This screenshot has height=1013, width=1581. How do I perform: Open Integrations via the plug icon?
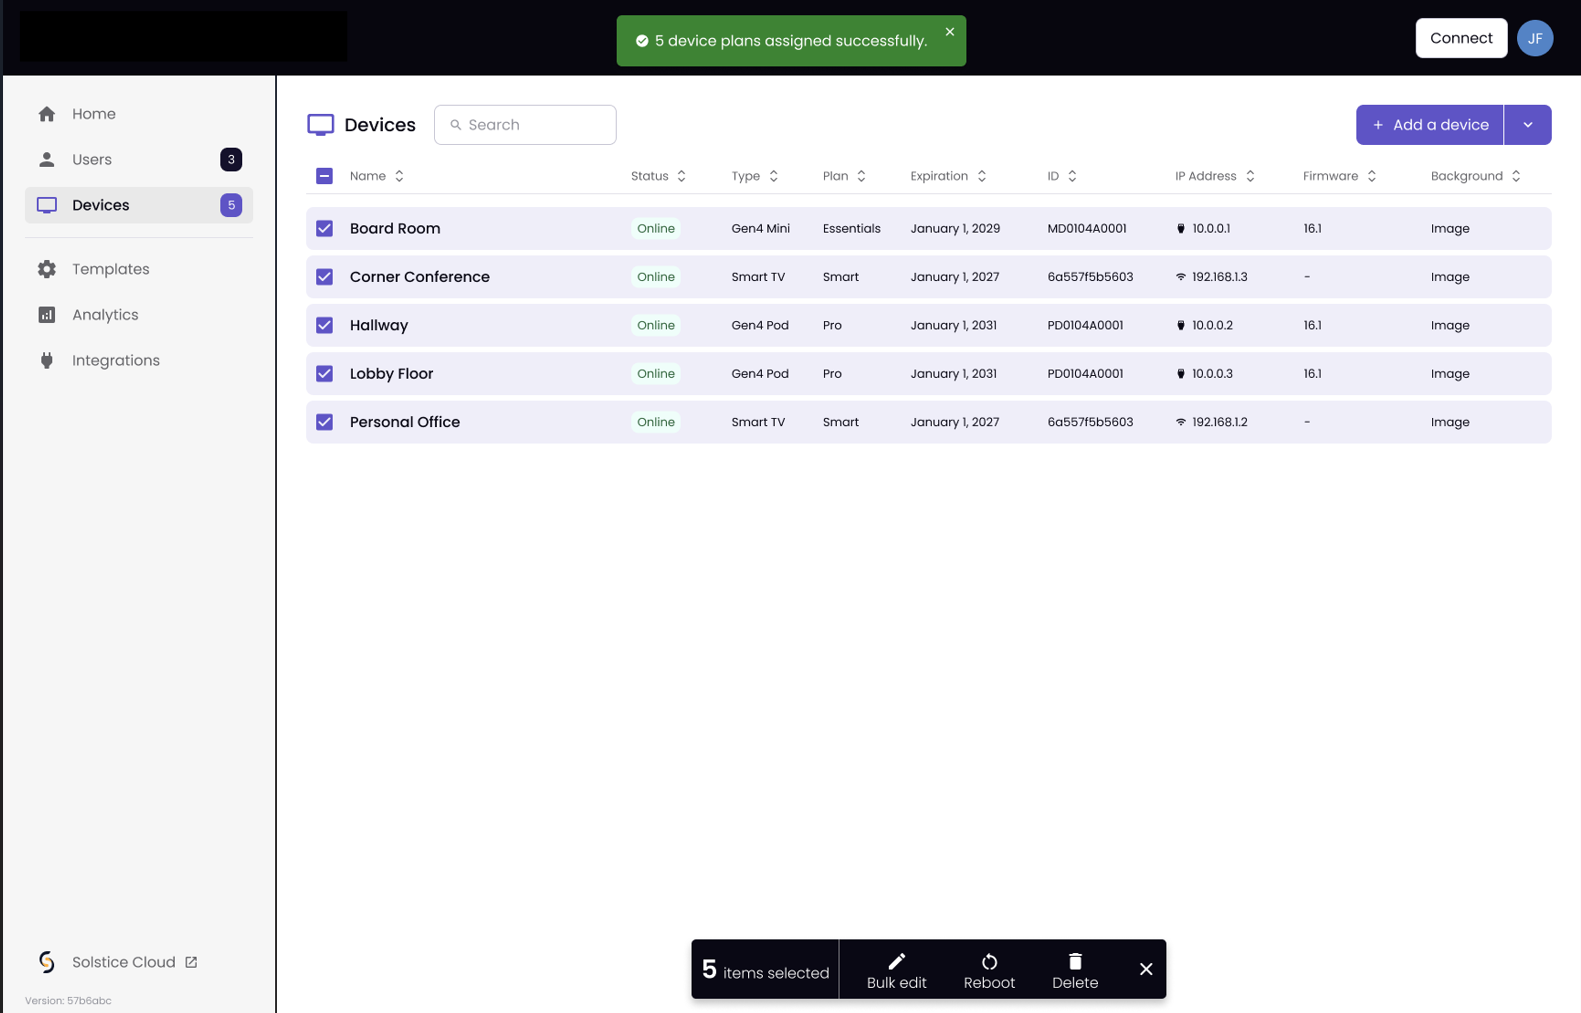[47, 360]
